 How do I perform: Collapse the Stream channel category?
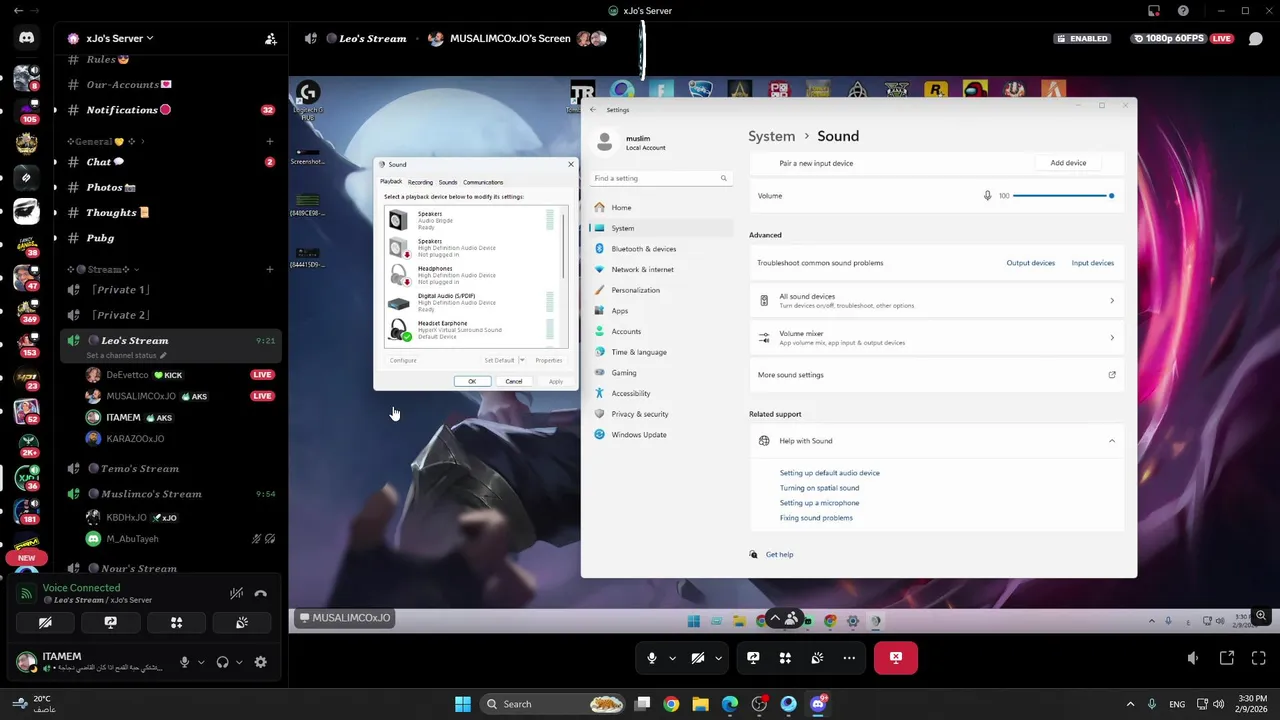[x=103, y=269]
